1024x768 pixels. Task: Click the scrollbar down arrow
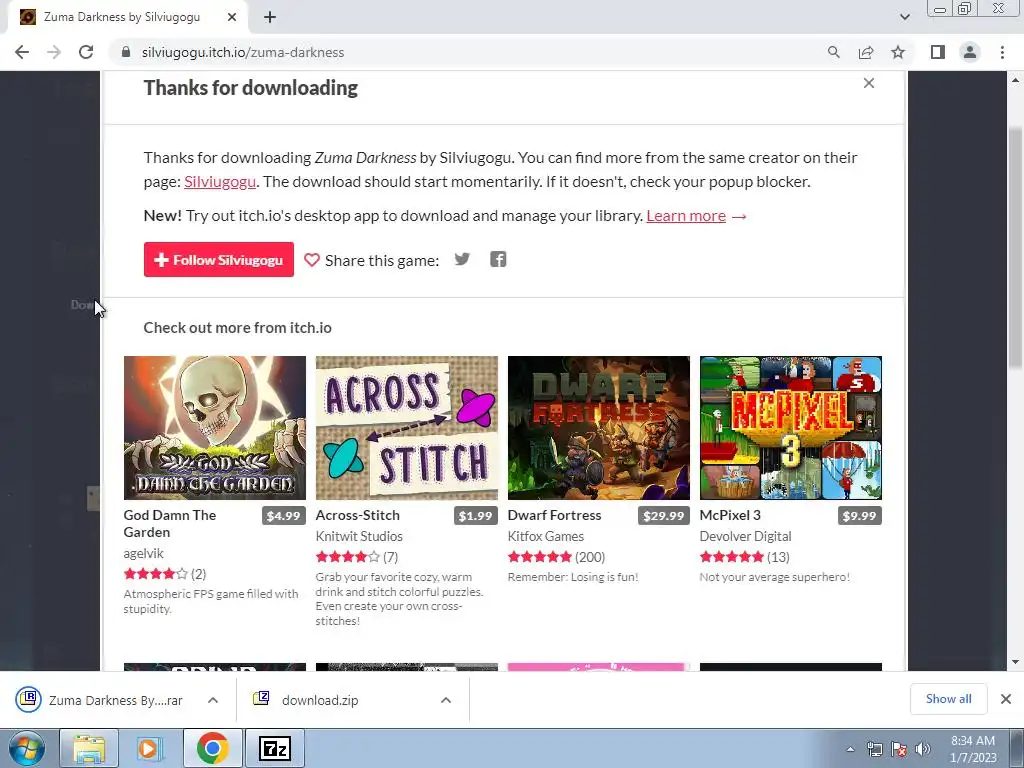1015,662
